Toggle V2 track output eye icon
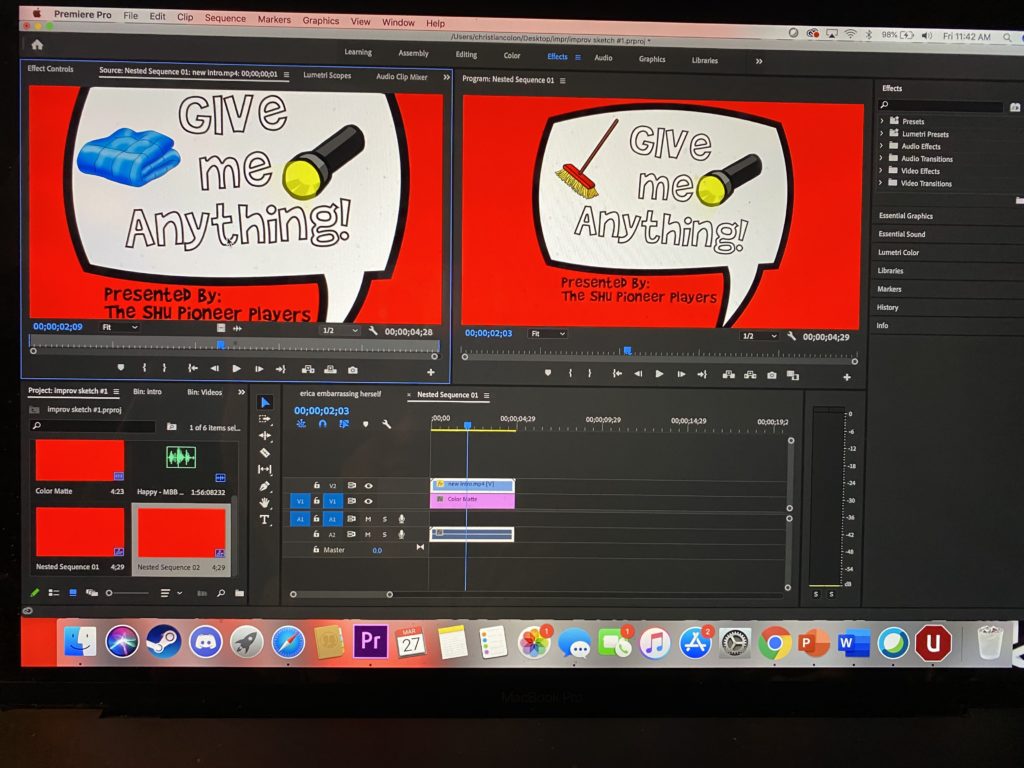1024x768 pixels. tap(368, 485)
